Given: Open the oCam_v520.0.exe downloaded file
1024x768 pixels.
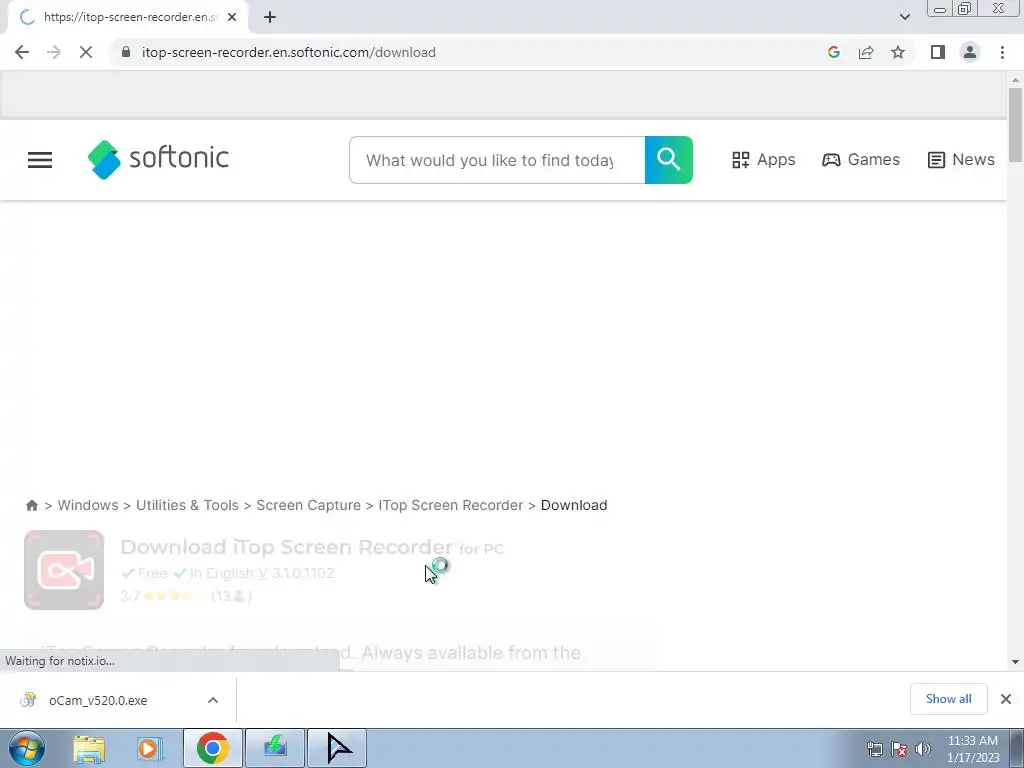Looking at the screenshot, I should click(x=98, y=700).
